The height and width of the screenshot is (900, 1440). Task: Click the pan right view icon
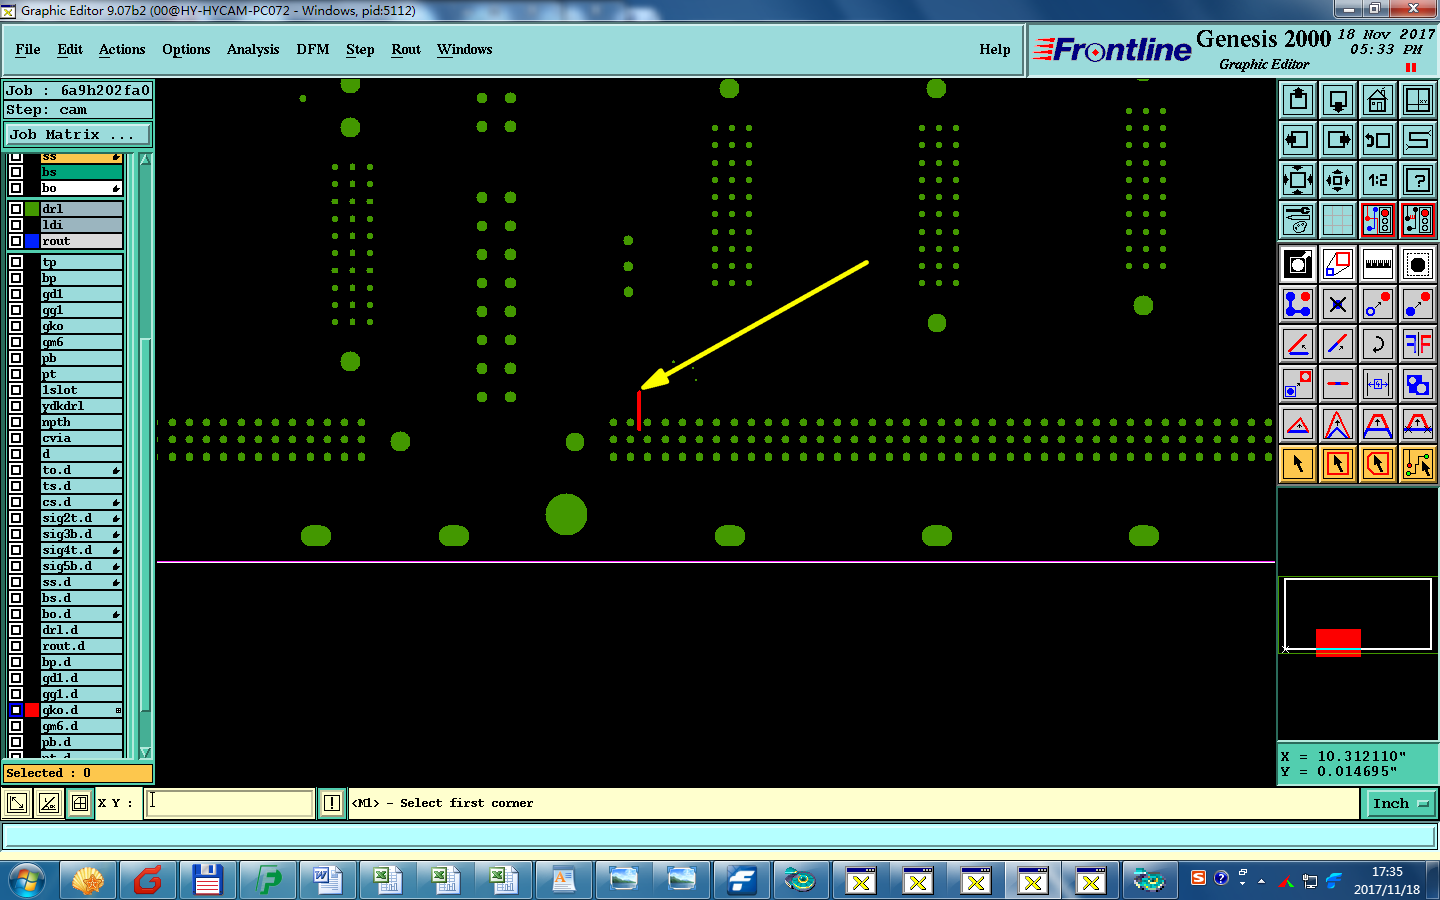pyautogui.click(x=1338, y=140)
